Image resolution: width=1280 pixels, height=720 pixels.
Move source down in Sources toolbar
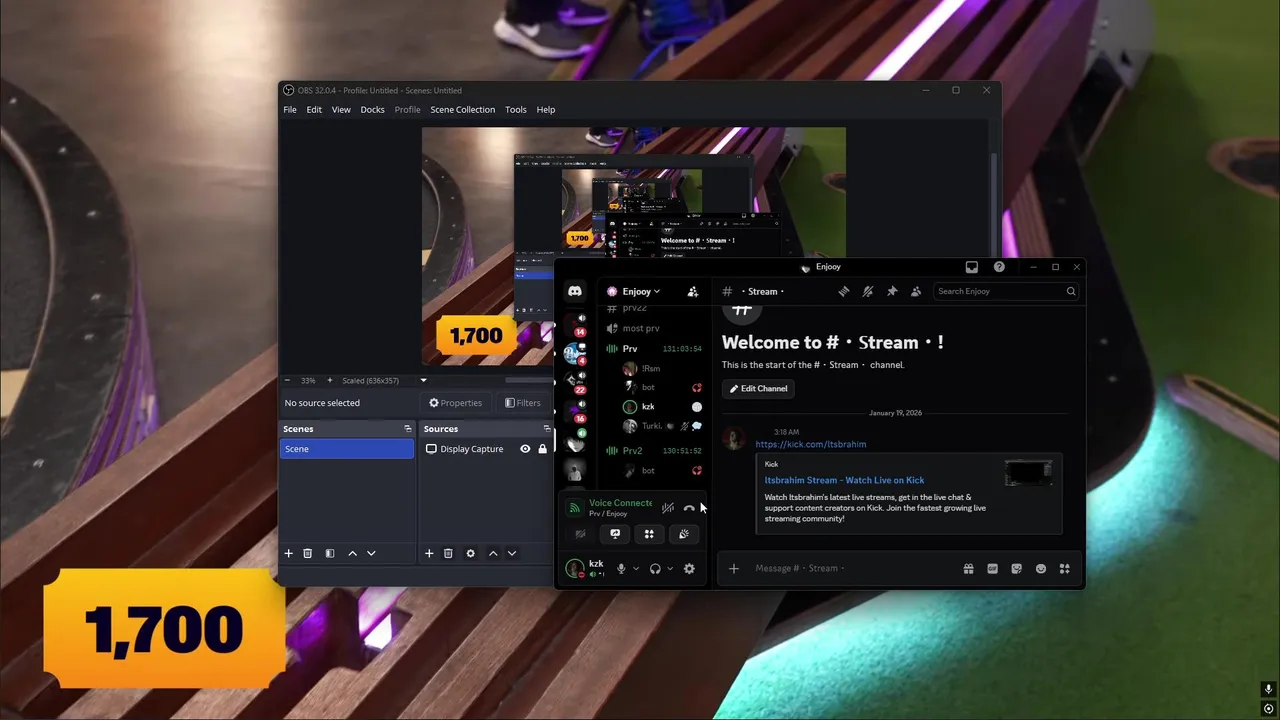(x=512, y=553)
